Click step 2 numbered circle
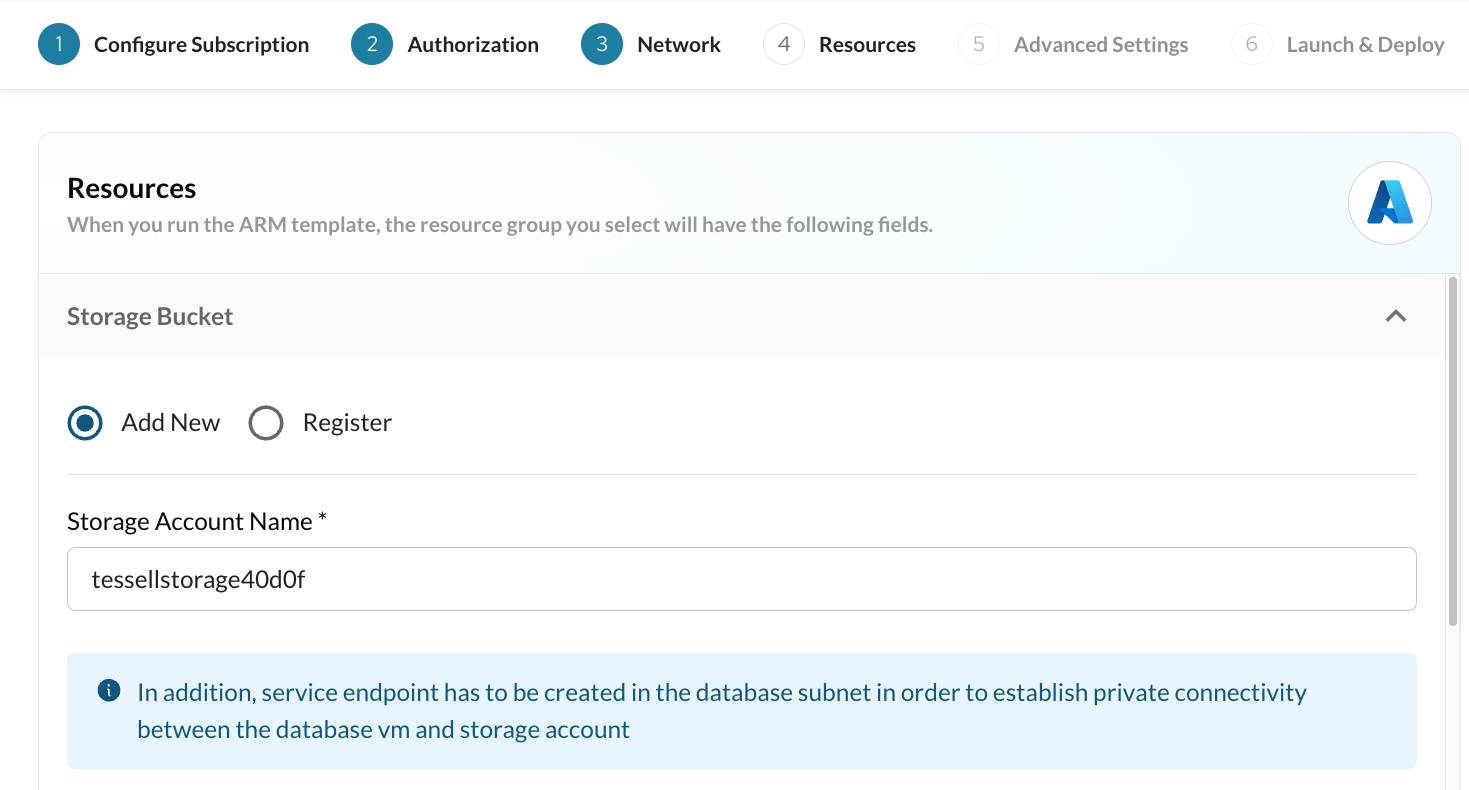 372,45
